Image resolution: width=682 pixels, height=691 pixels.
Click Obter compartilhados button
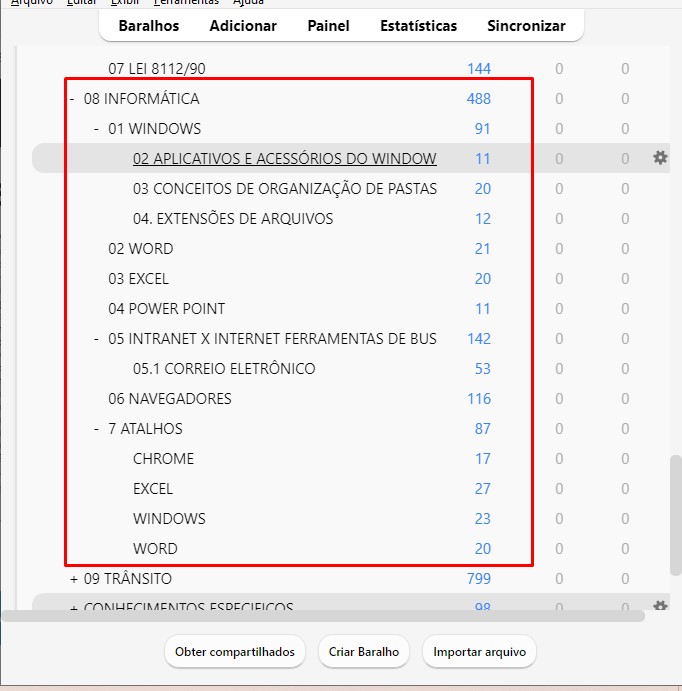pyautogui.click(x=235, y=651)
